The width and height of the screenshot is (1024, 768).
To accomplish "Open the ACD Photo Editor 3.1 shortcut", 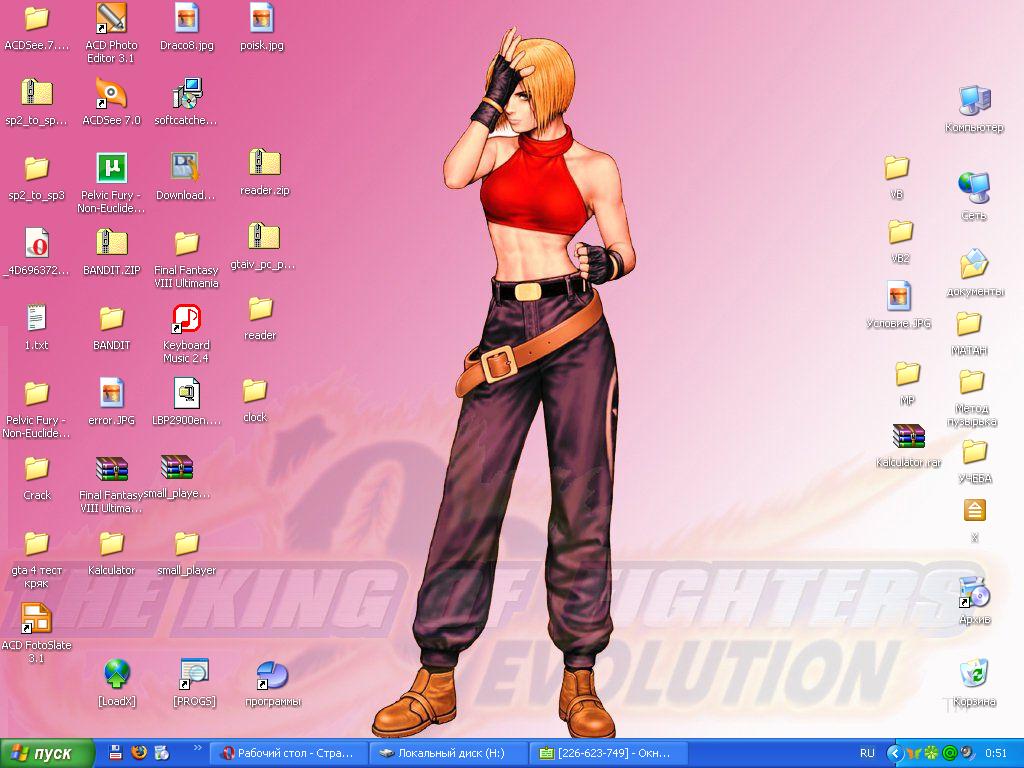I will pos(111,19).
